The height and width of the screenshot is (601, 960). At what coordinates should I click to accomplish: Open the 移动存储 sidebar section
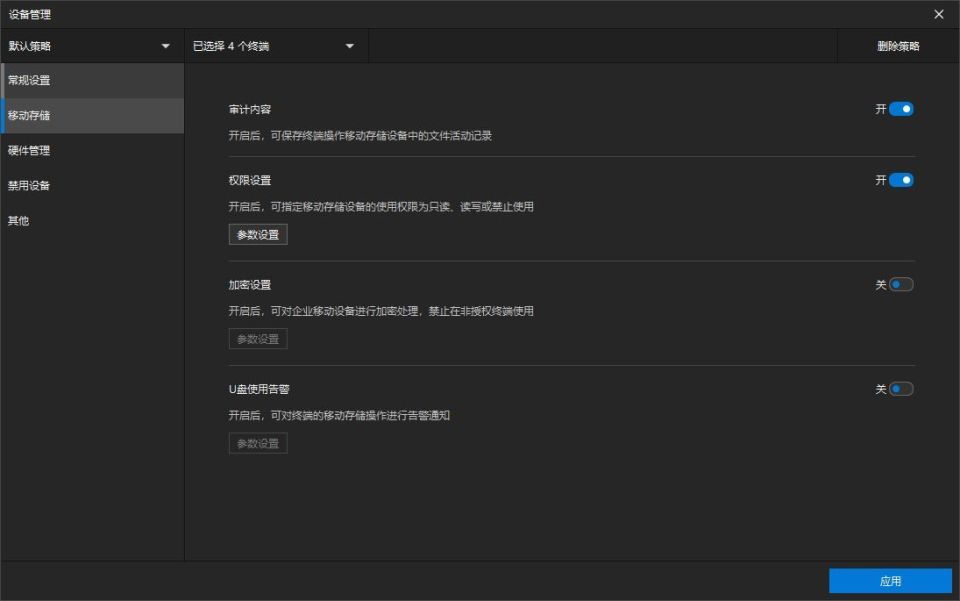tap(92, 116)
